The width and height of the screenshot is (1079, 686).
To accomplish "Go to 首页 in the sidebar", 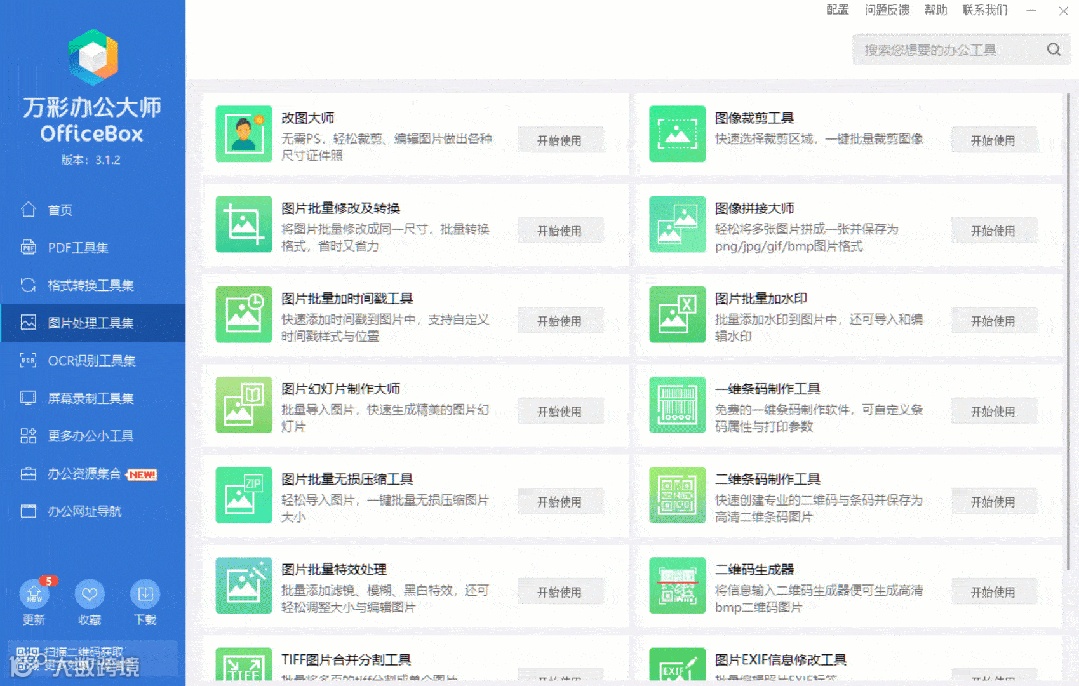I will pyautogui.click(x=92, y=210).
